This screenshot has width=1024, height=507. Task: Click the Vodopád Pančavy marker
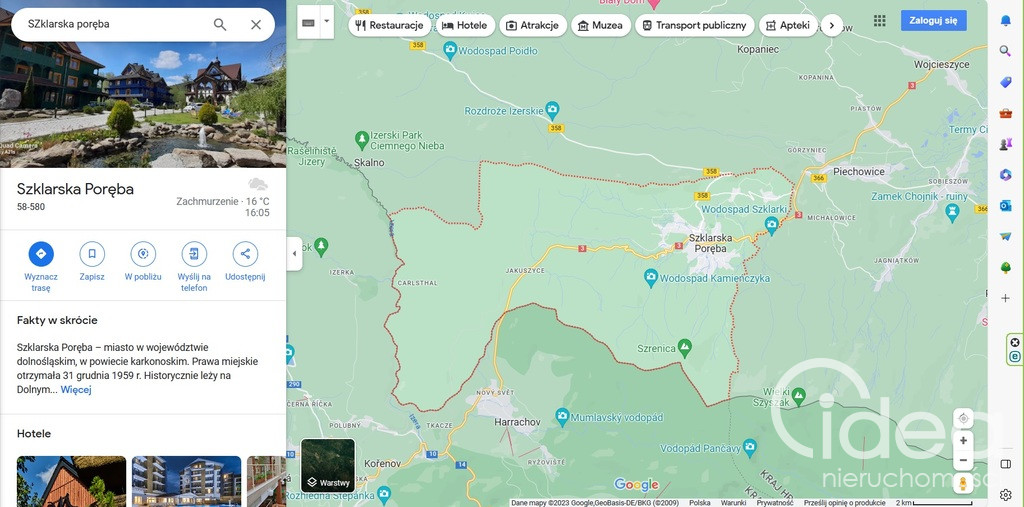pyautogui.click(x=750, y=448)
